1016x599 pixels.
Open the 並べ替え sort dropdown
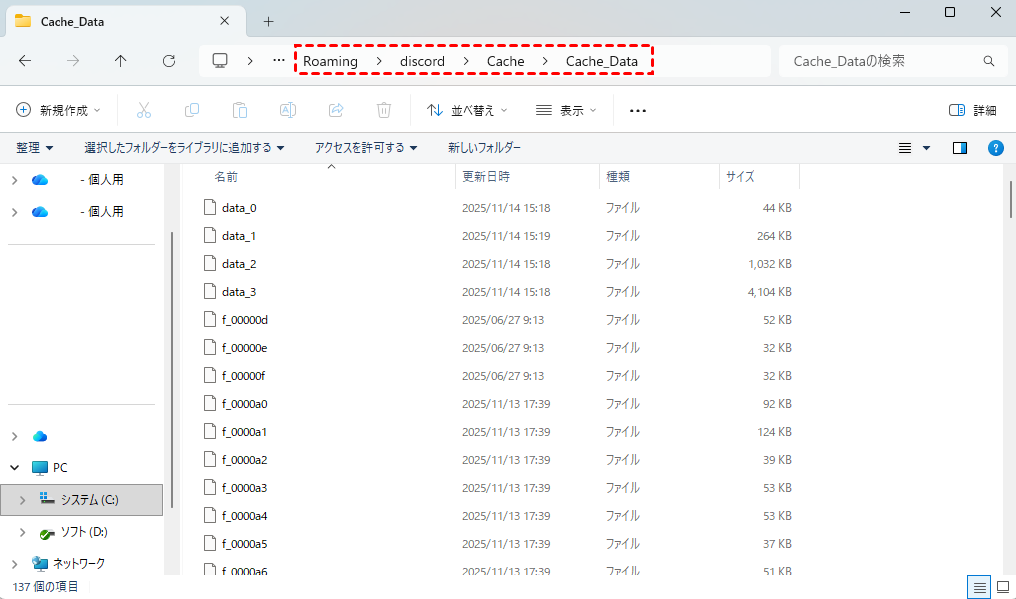tap(467, 111)
